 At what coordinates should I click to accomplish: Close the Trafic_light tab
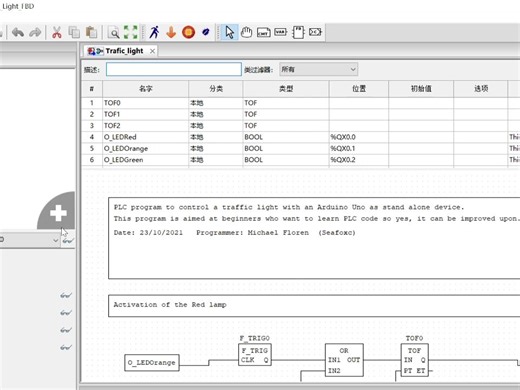[152, 51]
